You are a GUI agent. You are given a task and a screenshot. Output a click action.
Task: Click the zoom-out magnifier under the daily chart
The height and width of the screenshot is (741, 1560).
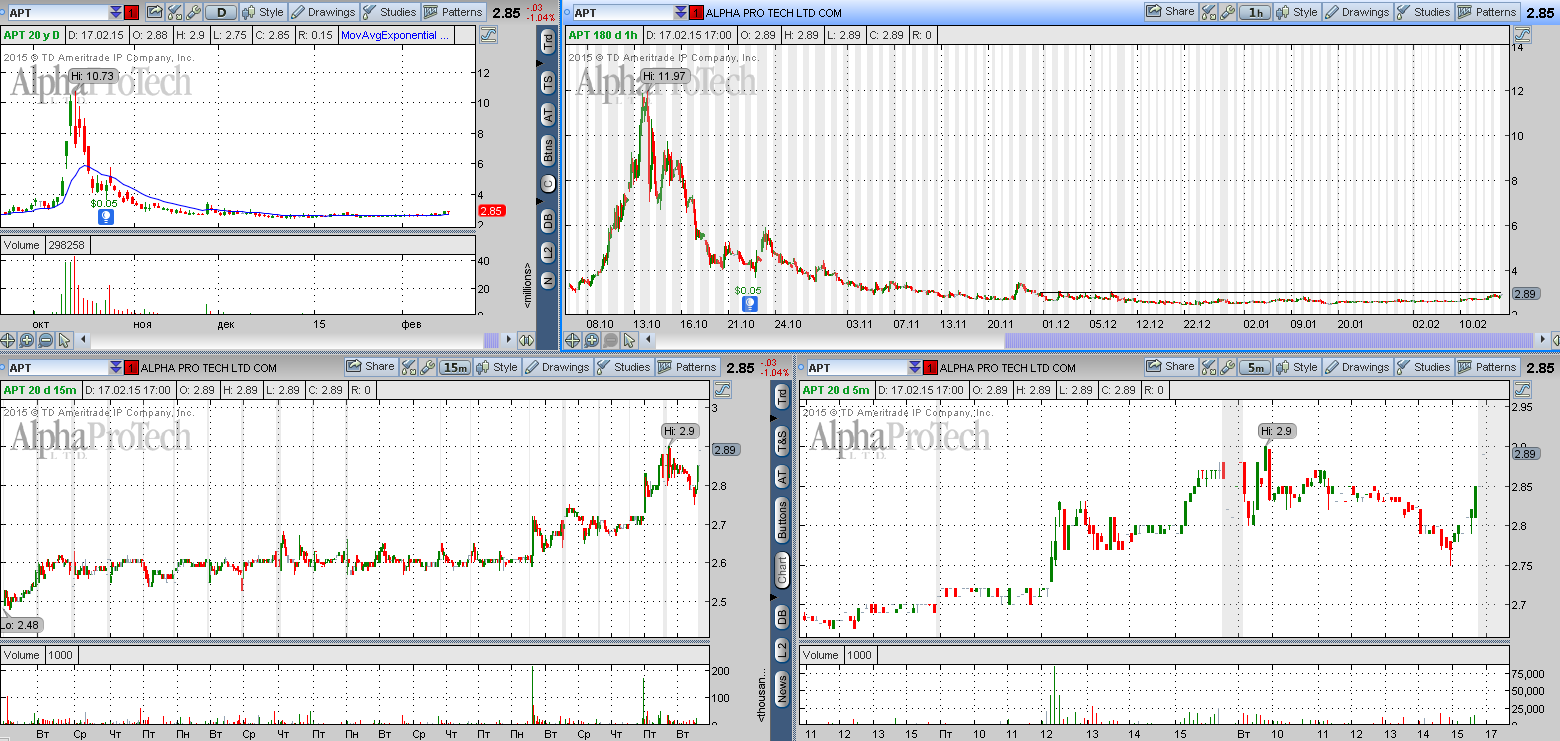click(x=46, y=340)
